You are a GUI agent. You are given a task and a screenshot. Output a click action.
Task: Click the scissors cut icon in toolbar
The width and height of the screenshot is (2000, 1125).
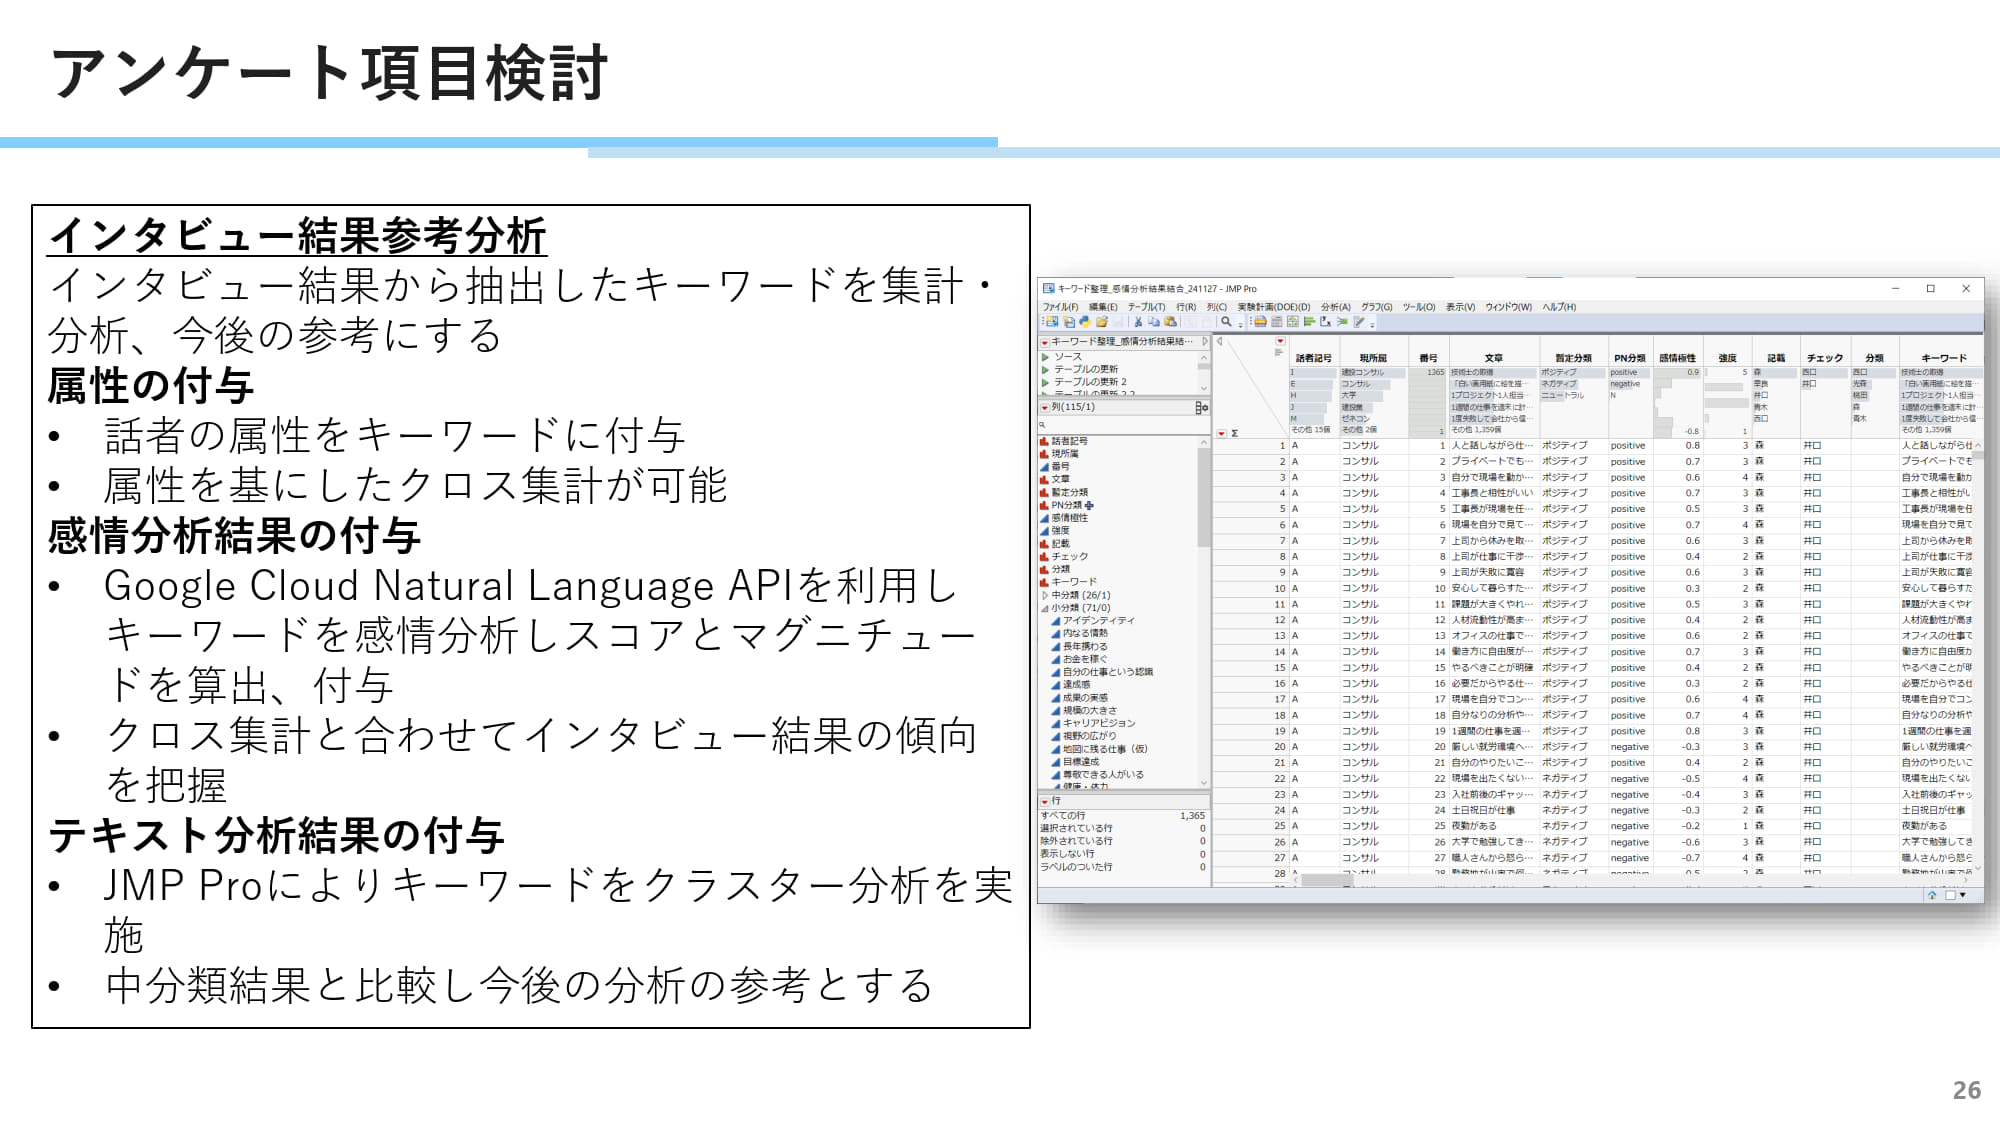[1138, 322]
